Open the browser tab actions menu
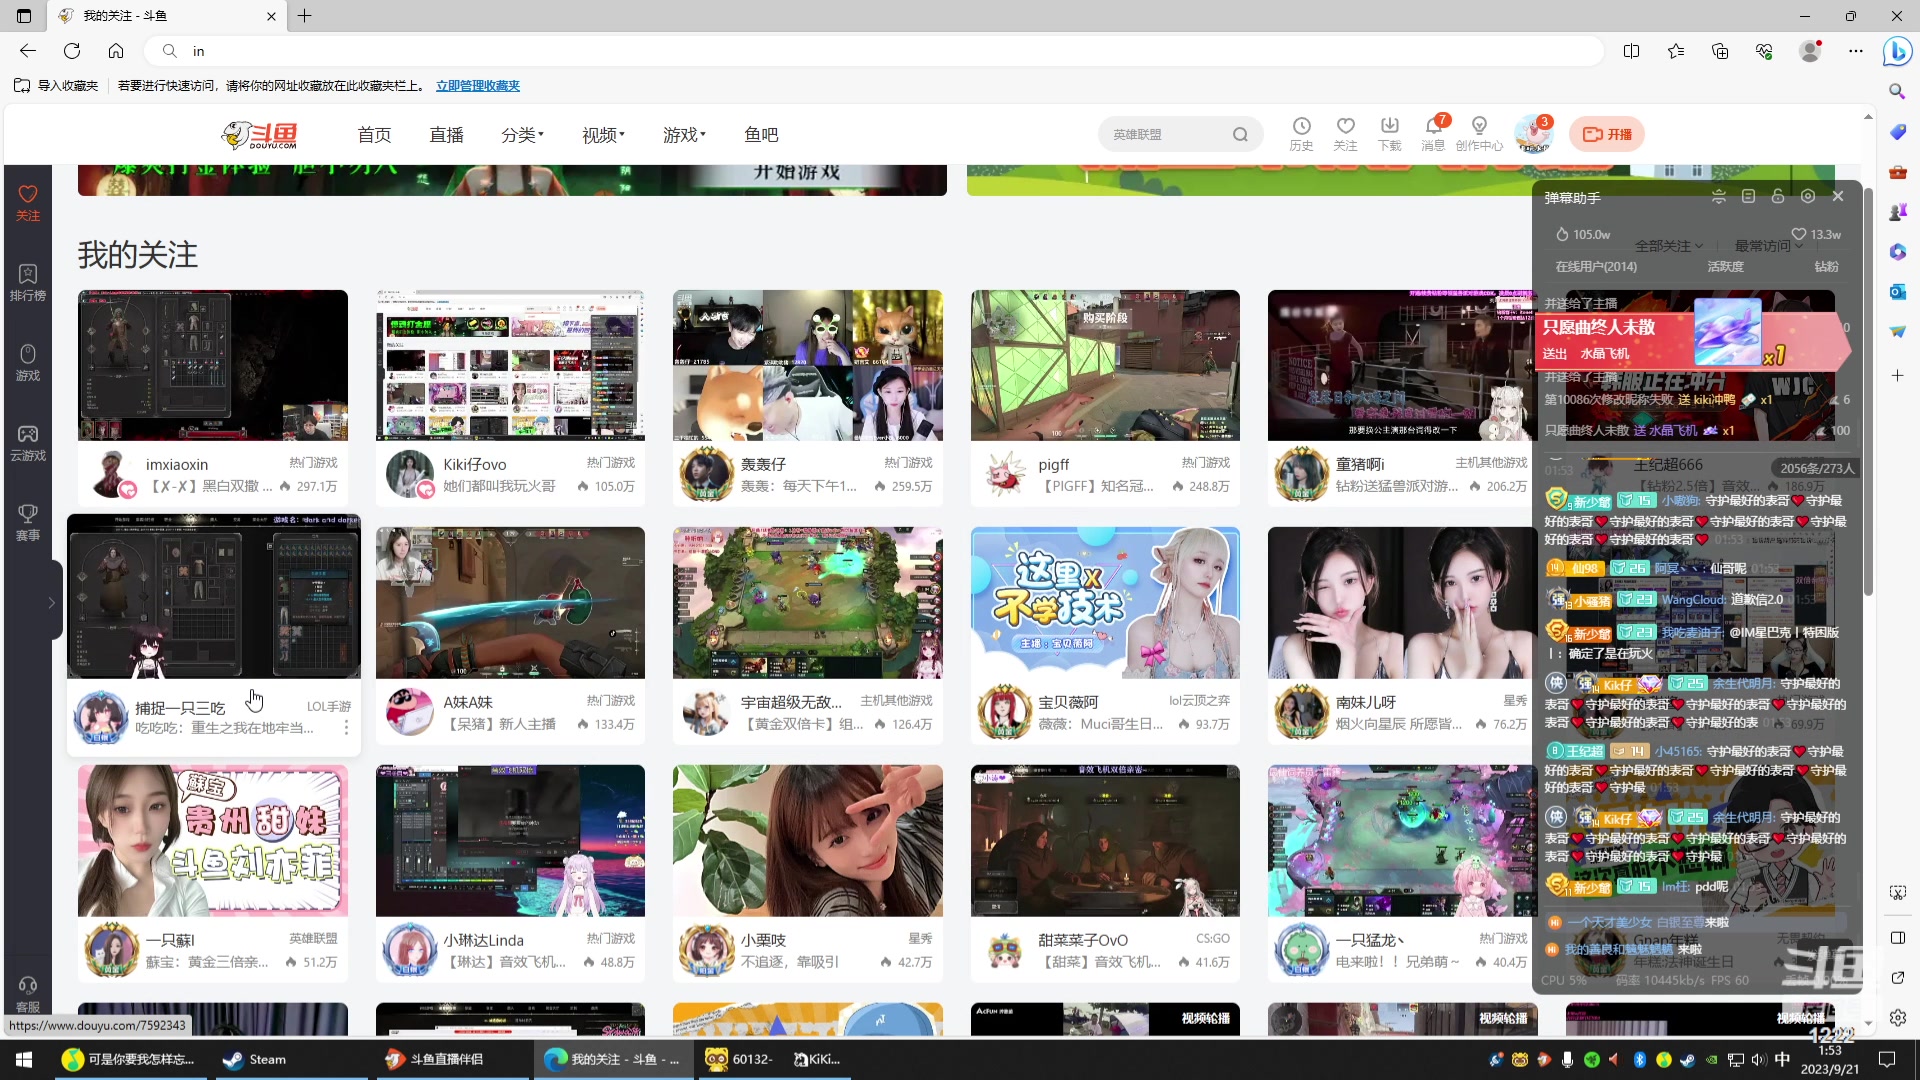 point(24,16)
